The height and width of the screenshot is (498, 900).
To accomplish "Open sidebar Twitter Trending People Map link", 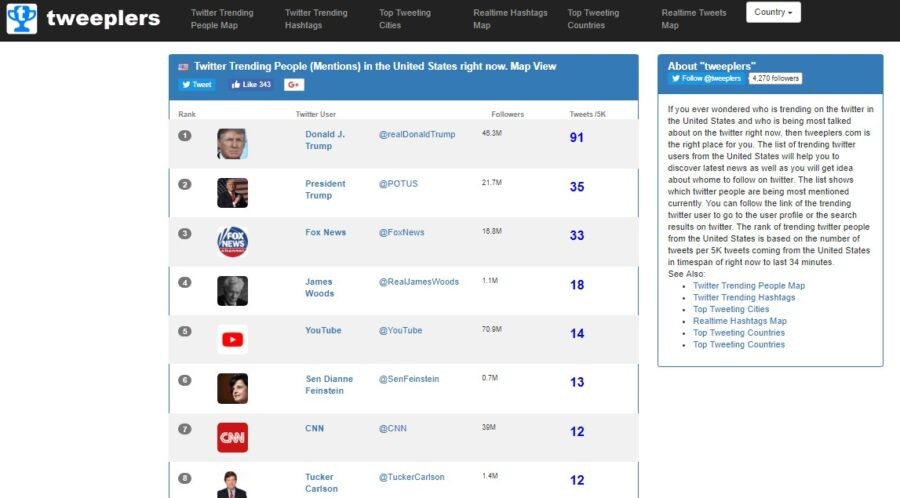I will click(x=748, y=286).
